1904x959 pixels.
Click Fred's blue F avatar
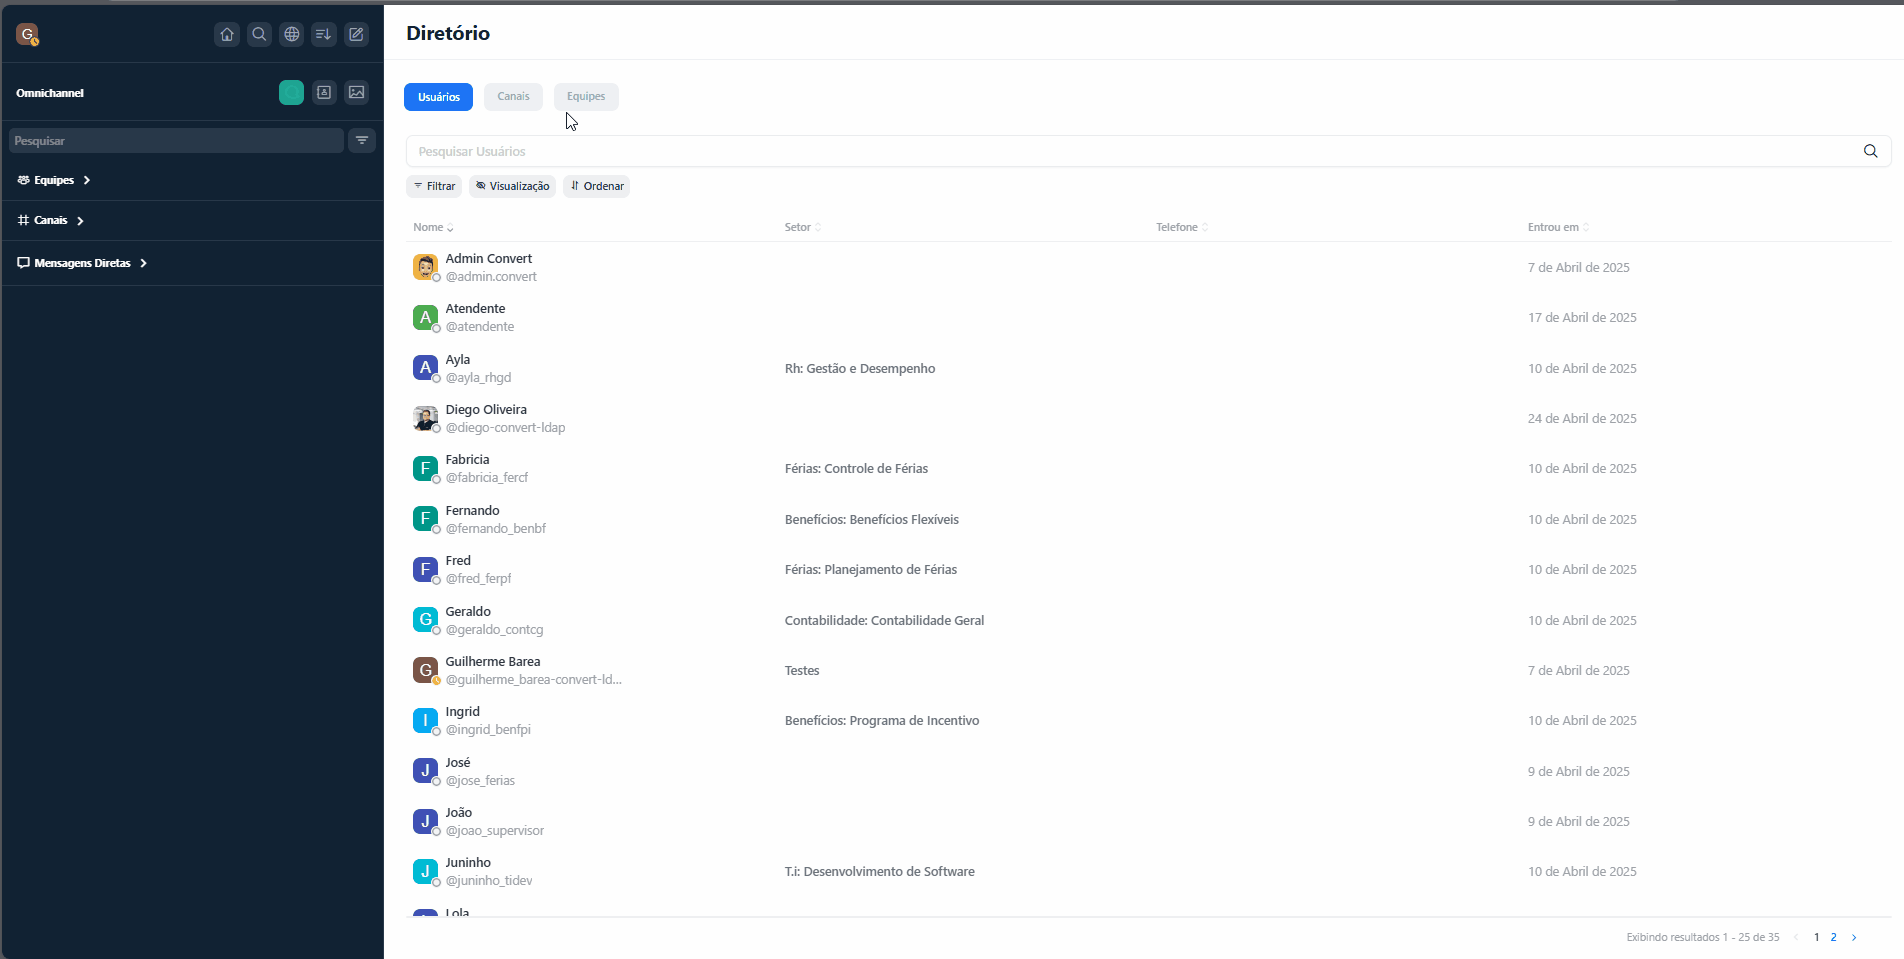tap(425, 569)
